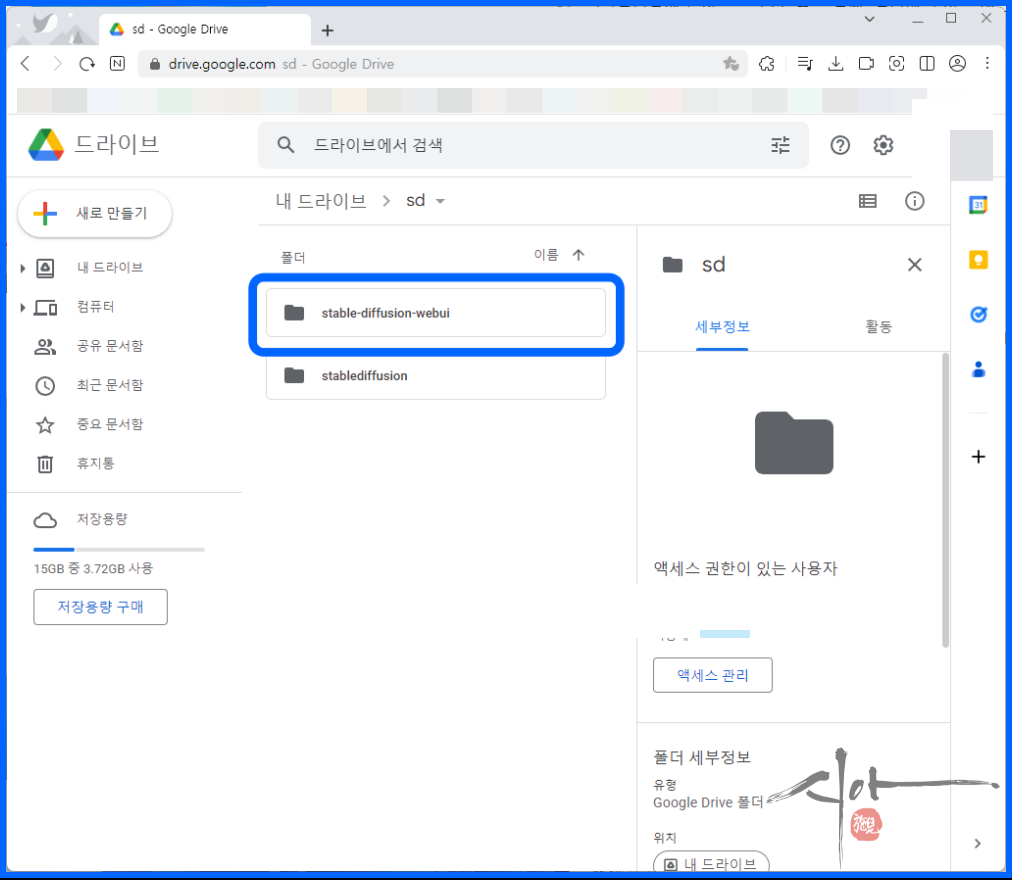This screenshot has height=880, width=1012.
Task: Open Contacts side panel
Action: coord(978,369)
